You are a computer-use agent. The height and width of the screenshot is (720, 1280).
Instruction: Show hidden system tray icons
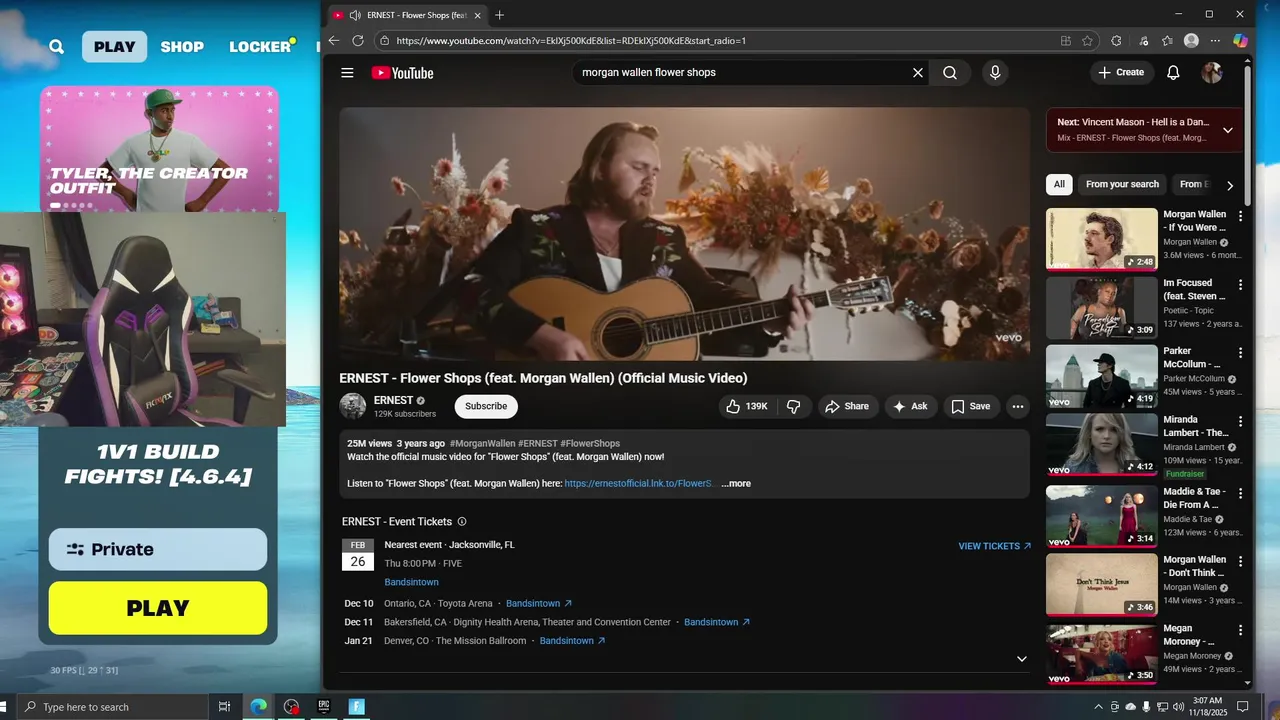(1099, 707)
